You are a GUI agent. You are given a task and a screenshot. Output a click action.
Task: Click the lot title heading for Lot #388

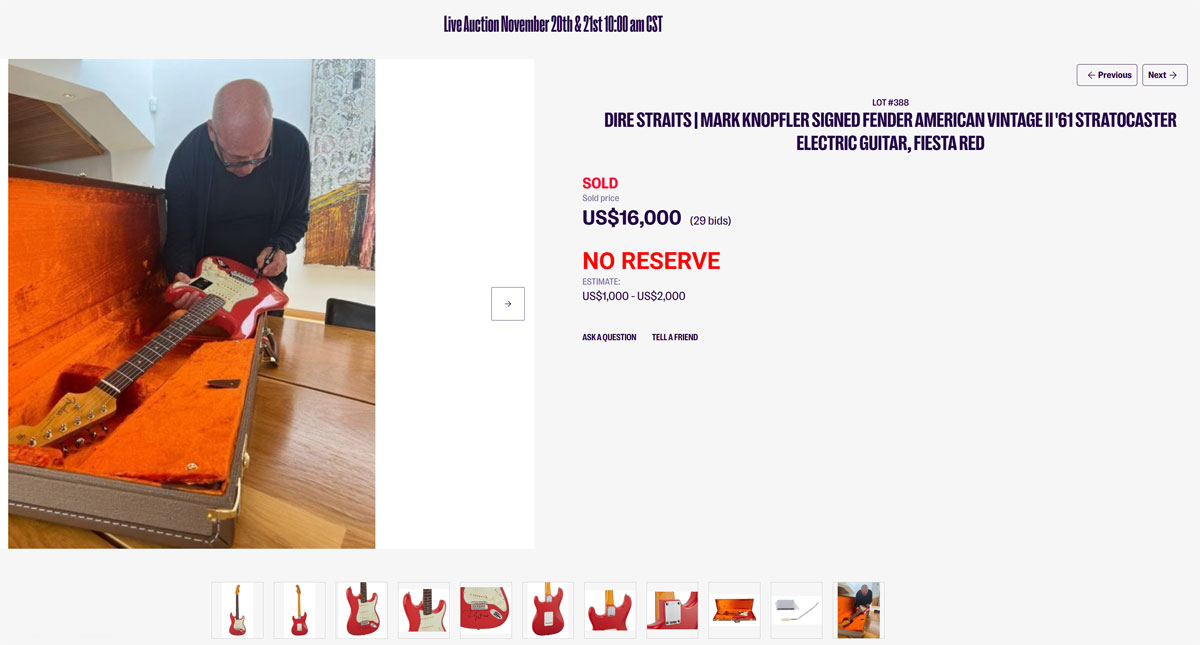[x=890, y=131]
